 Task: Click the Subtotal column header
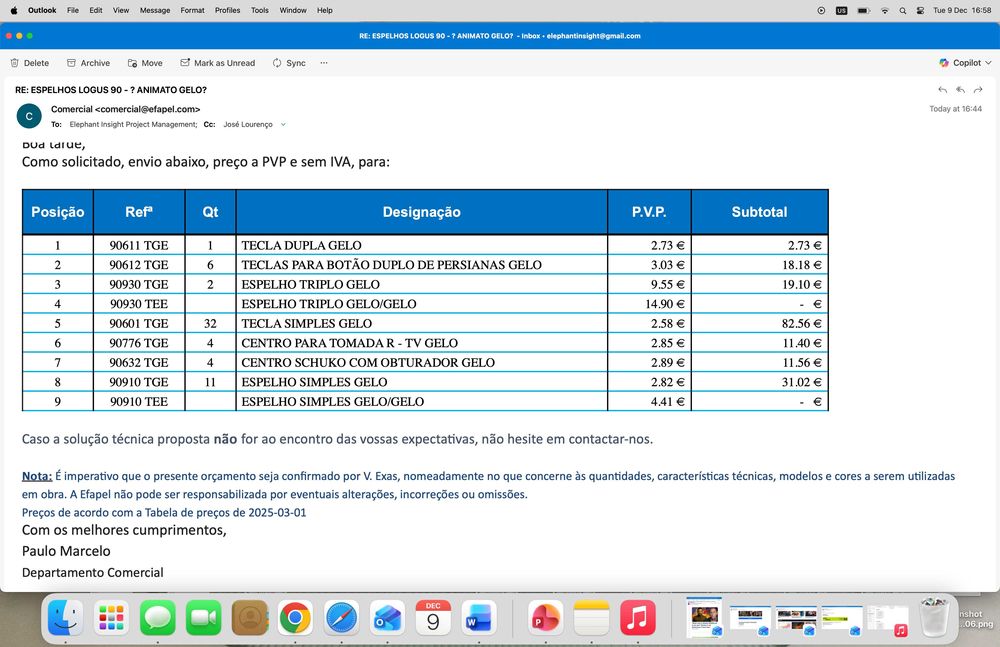pos(760,212)
